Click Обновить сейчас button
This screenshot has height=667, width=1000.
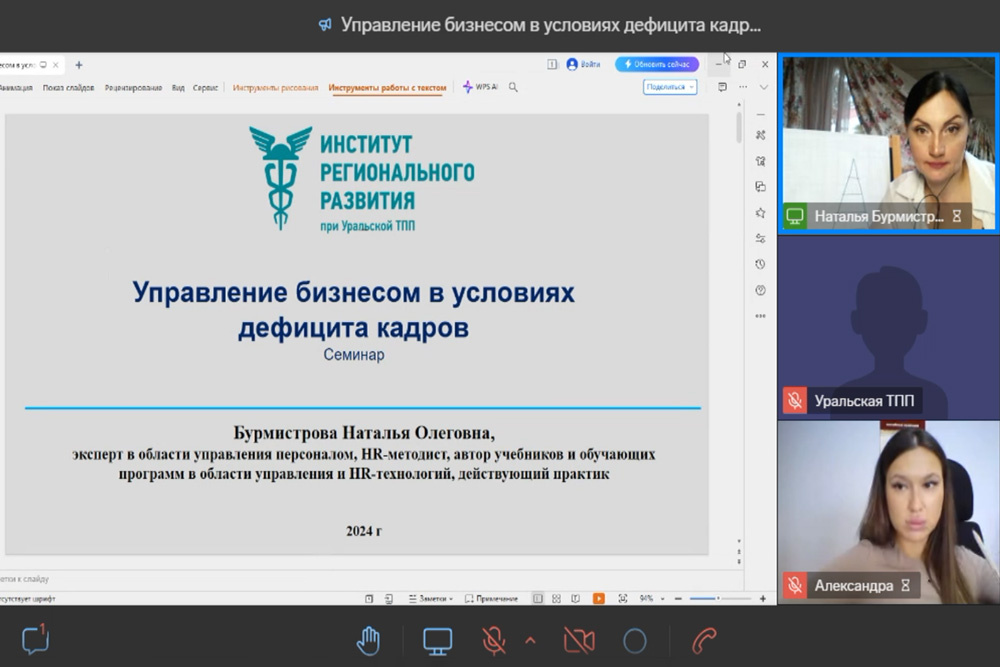(657, 64)
